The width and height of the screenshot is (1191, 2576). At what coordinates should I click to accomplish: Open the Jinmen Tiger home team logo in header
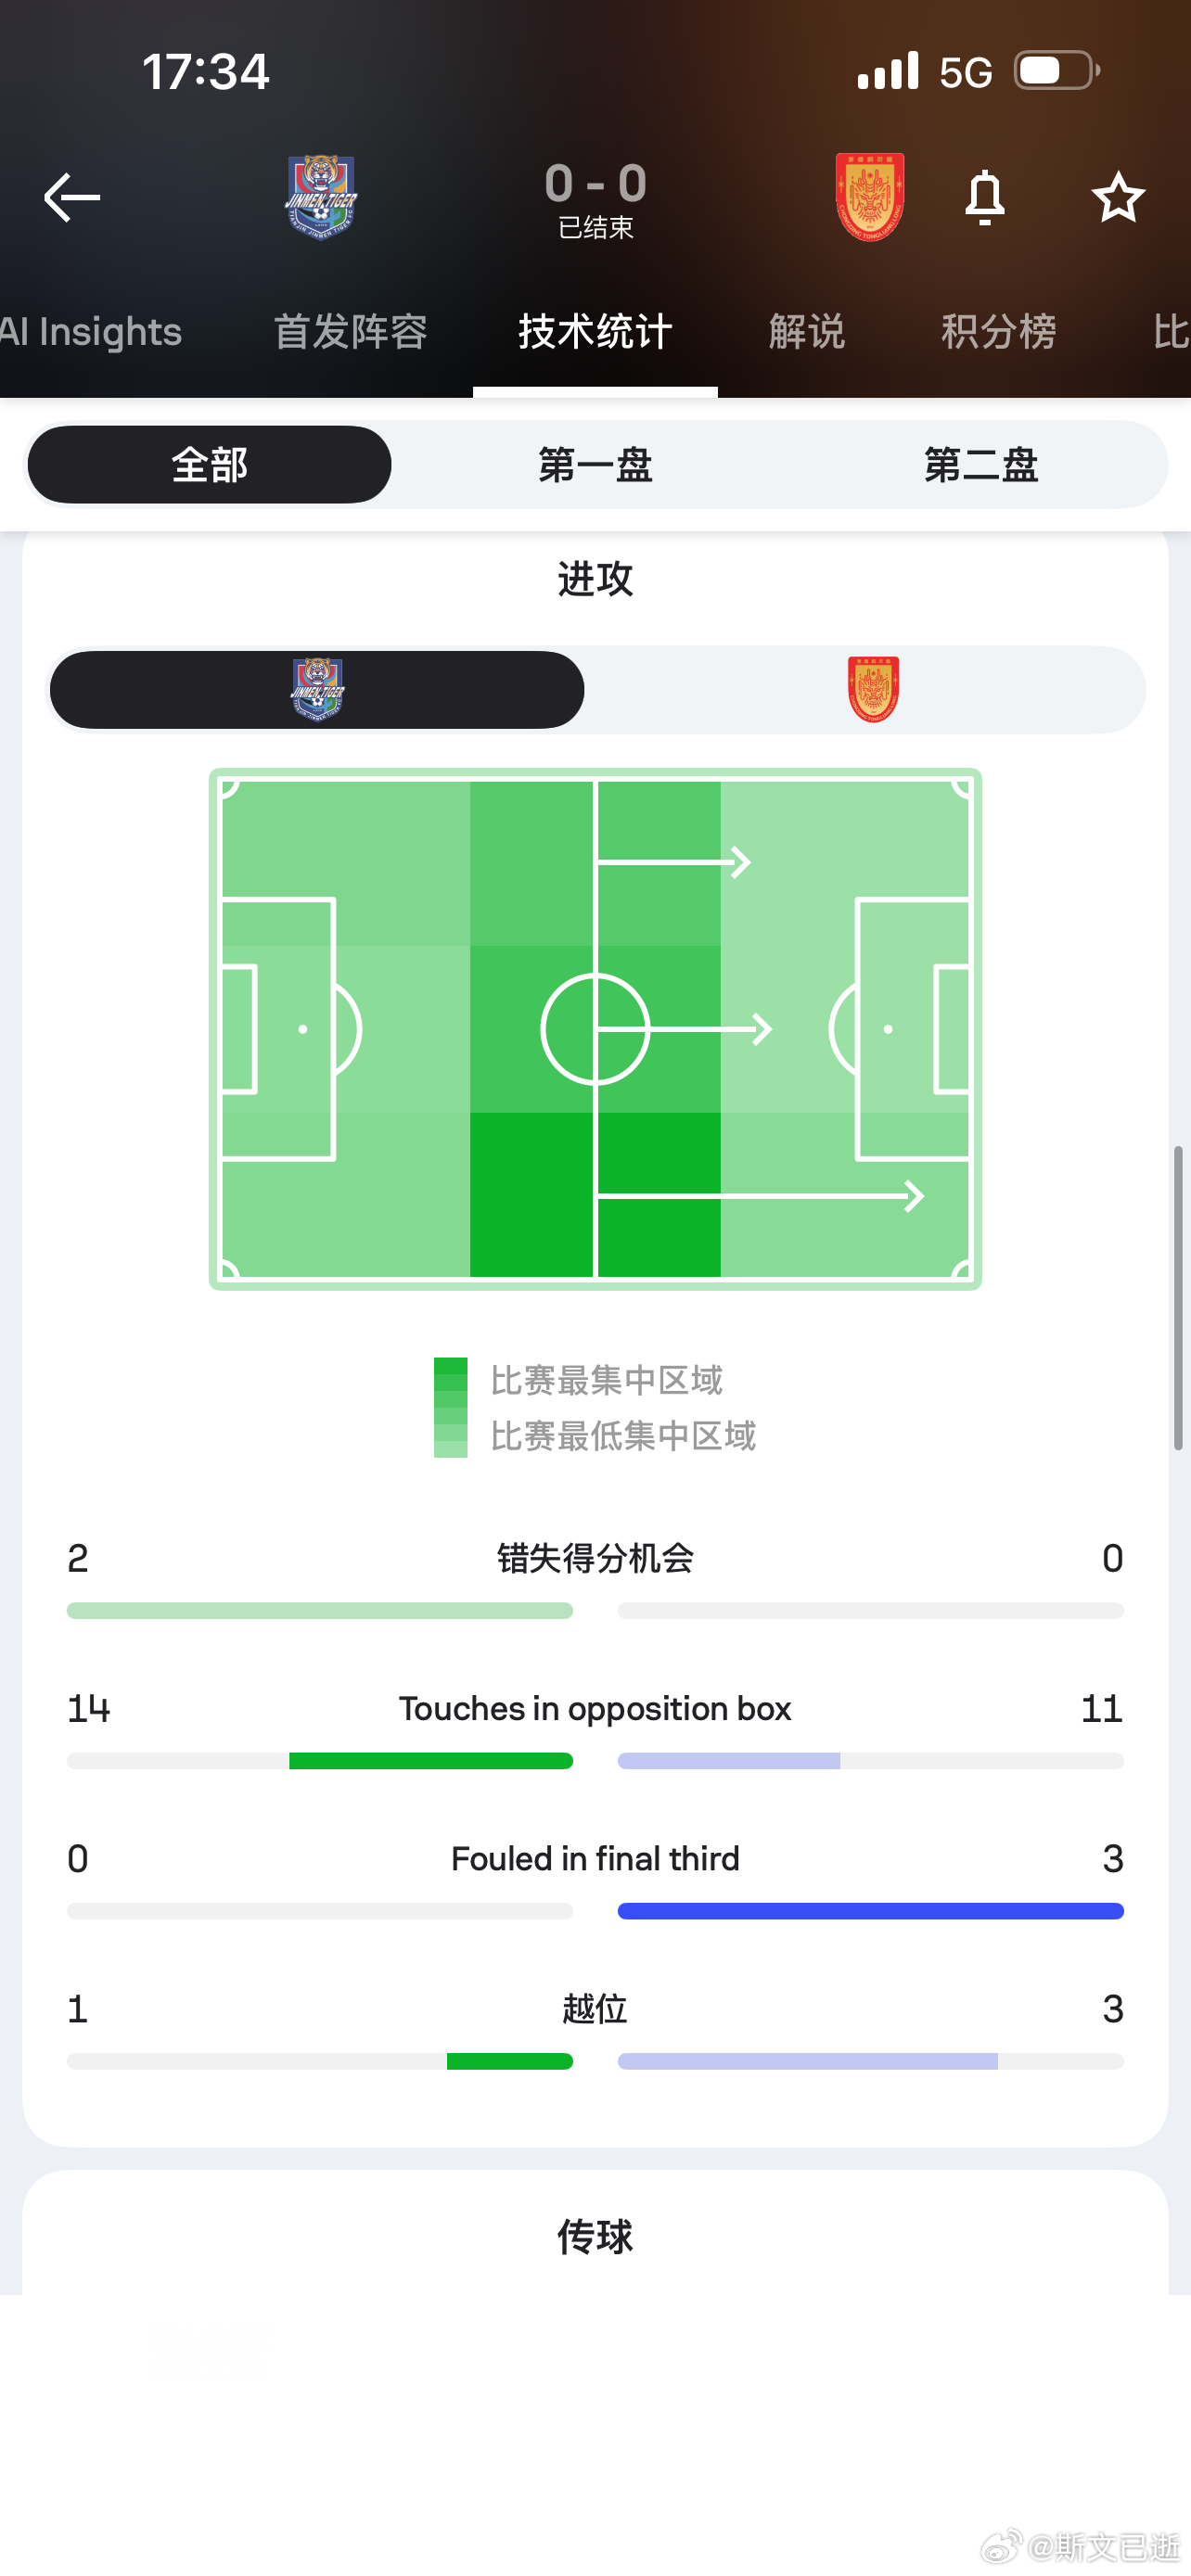pos(321,195)
